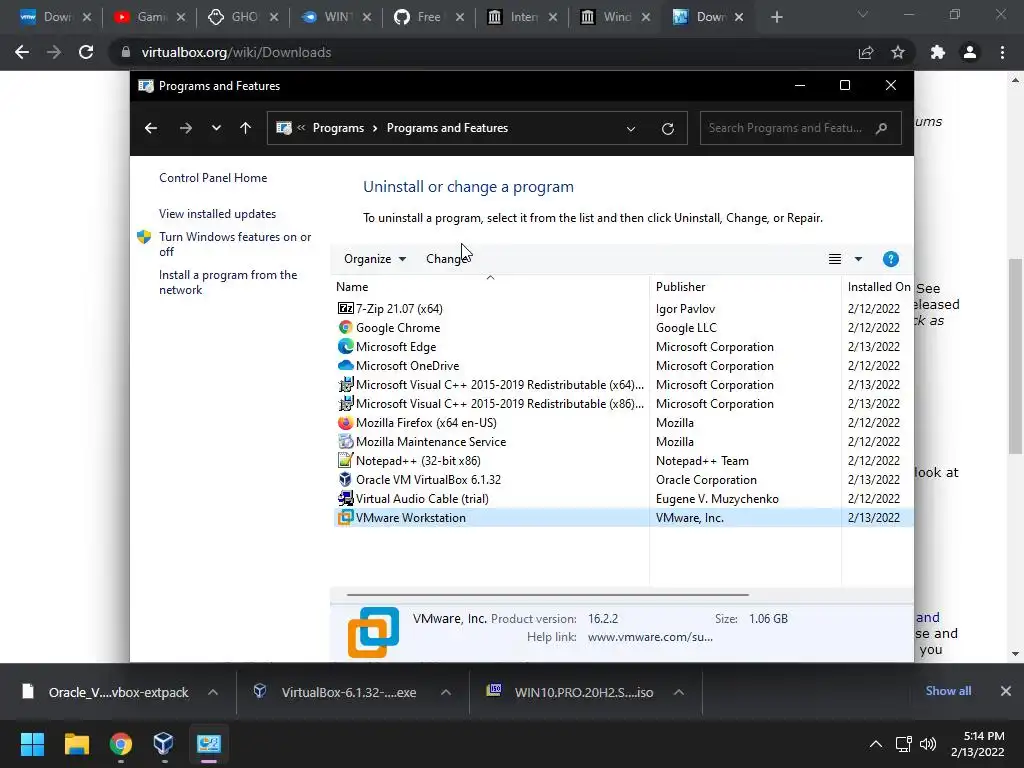The height and width of the screenshot is (768, 1024).
Task: Click the browser page's vertical scrollbar
Action: tap(1015, 356)
